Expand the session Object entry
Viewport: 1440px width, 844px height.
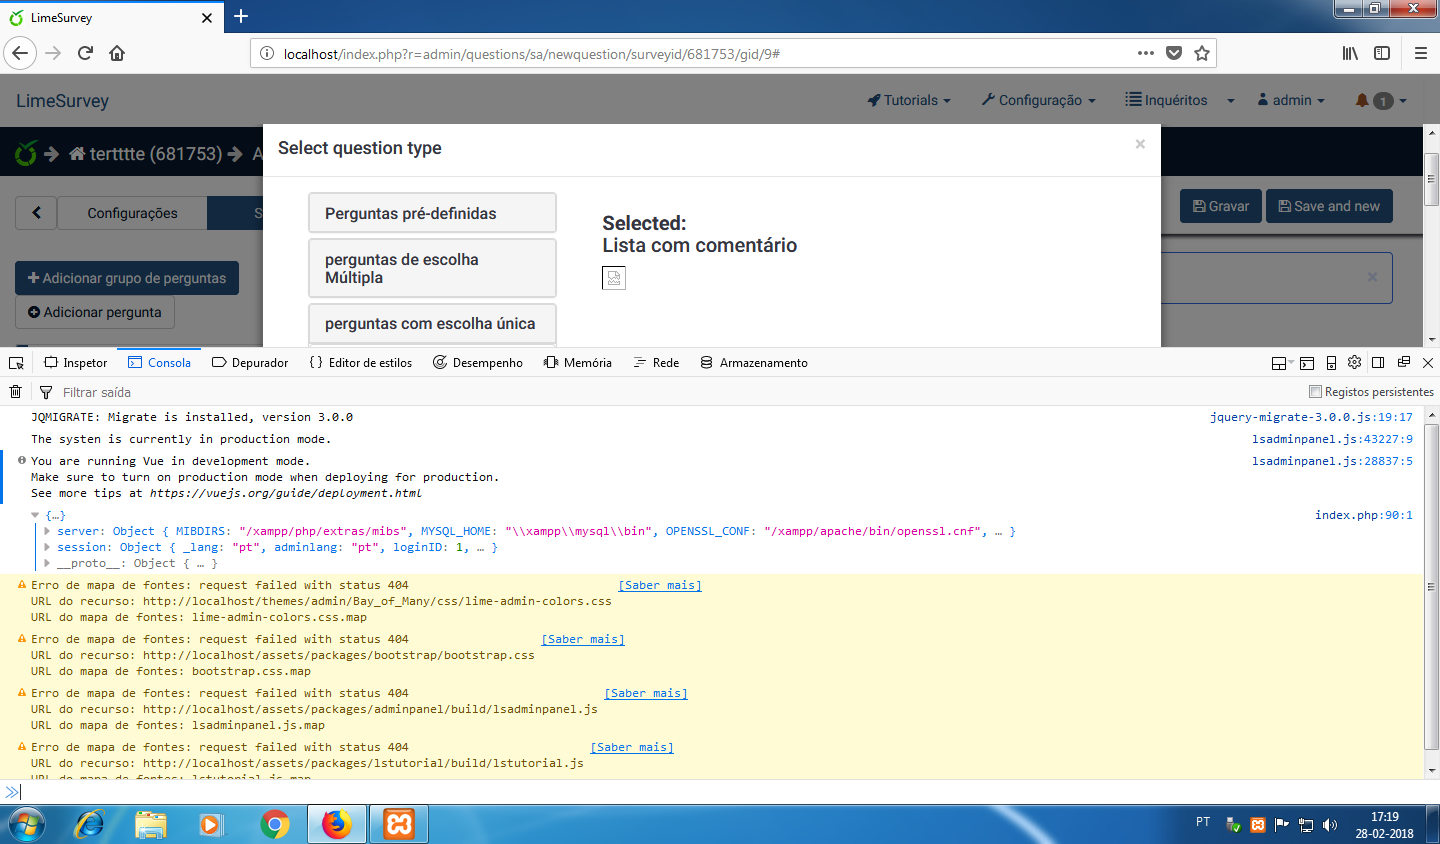[x=47, y=547]
